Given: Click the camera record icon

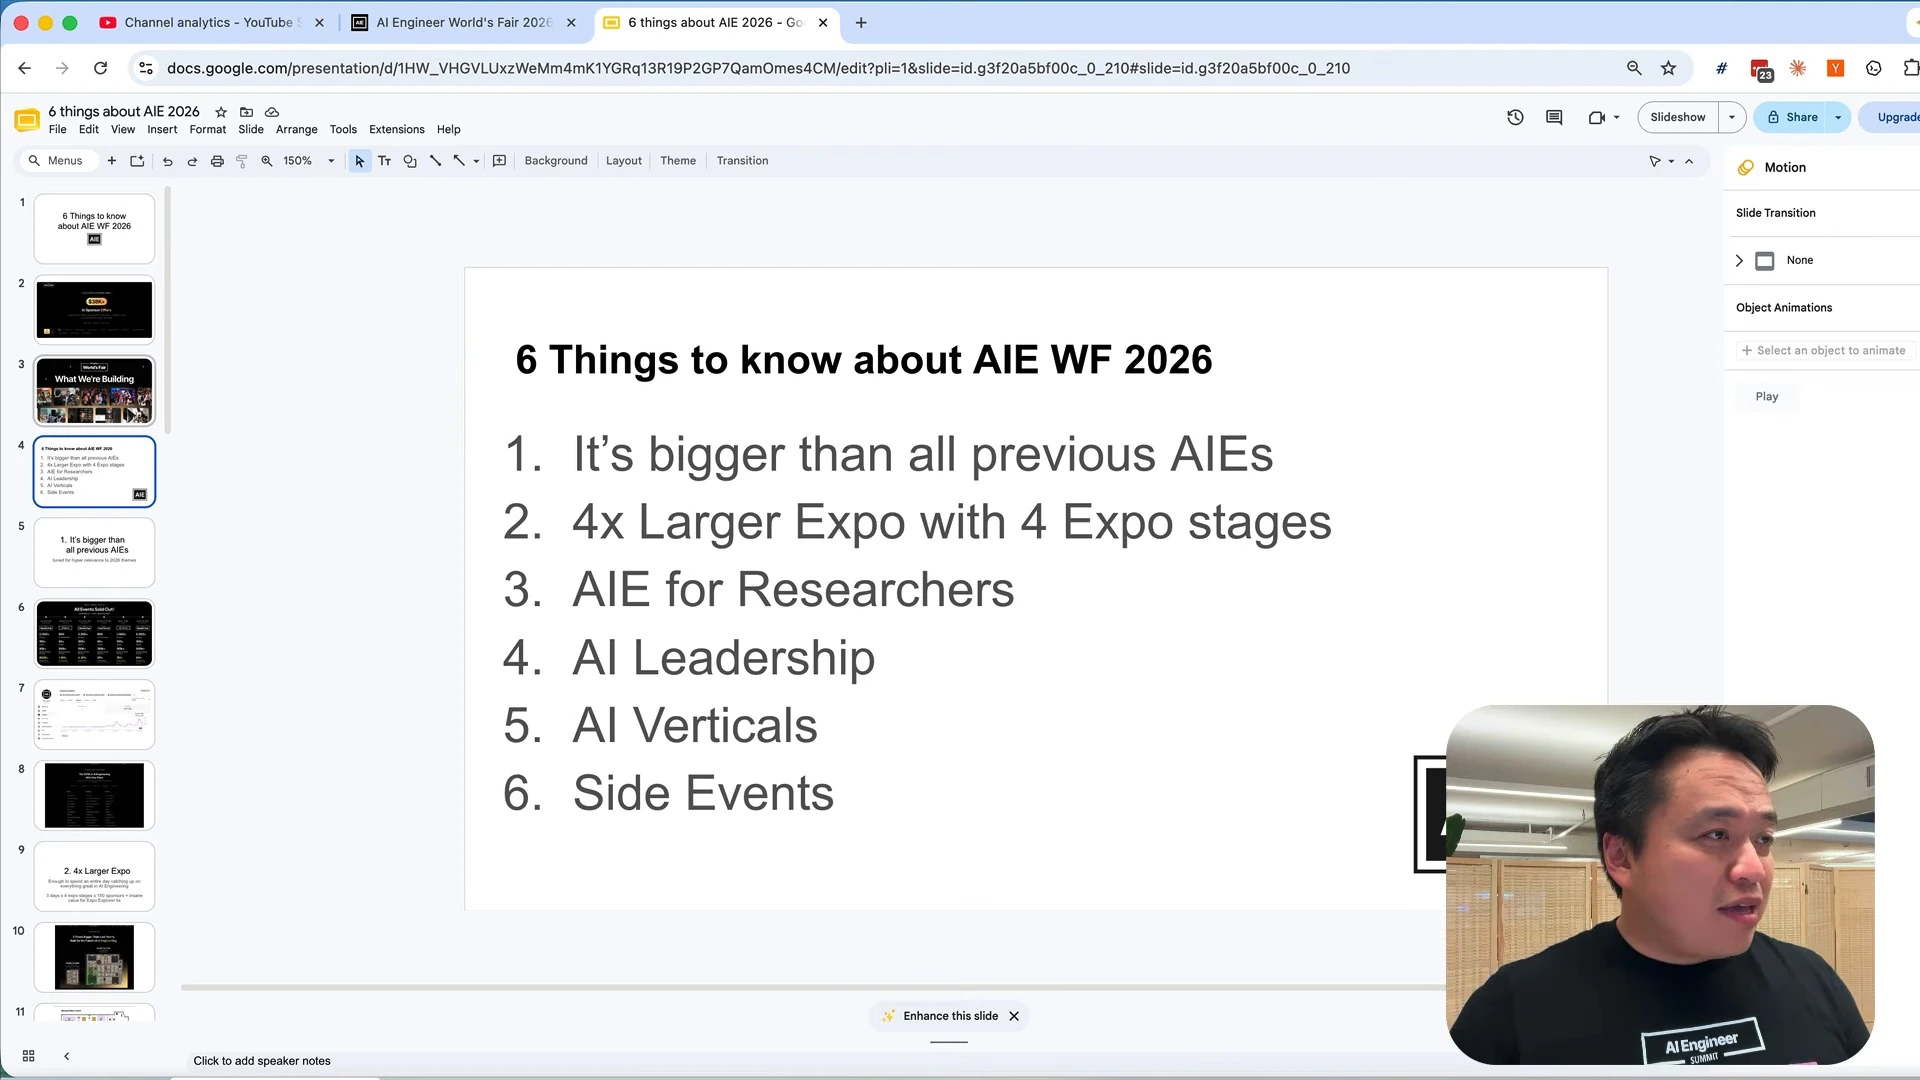Looking at the screenshot, I should 1597,117.
